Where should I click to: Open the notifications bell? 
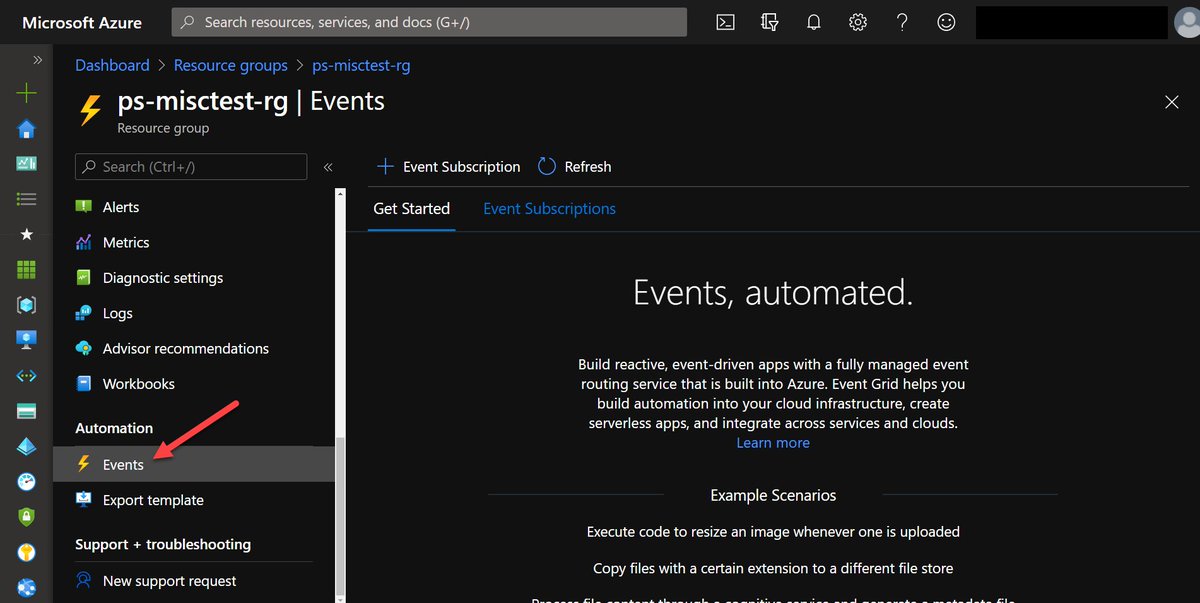pyautogui.click(x=813, y=22)
